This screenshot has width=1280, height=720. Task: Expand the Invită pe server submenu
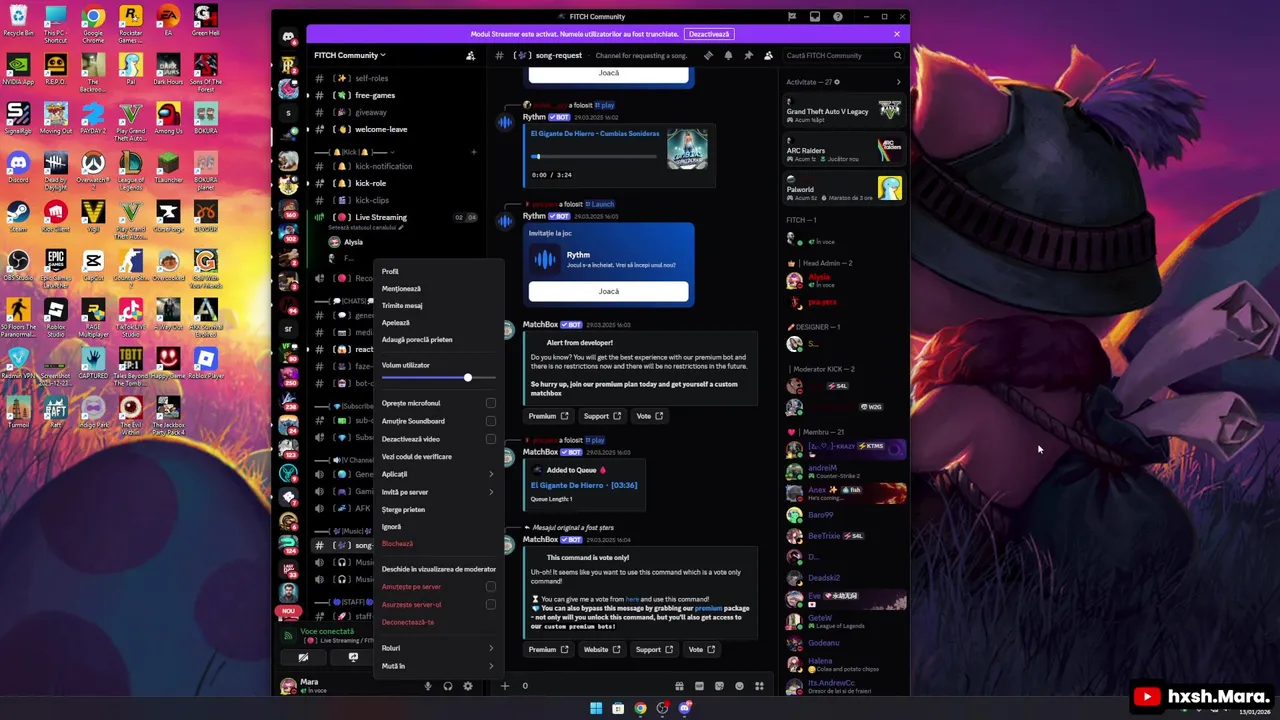(x=438, y=492)
